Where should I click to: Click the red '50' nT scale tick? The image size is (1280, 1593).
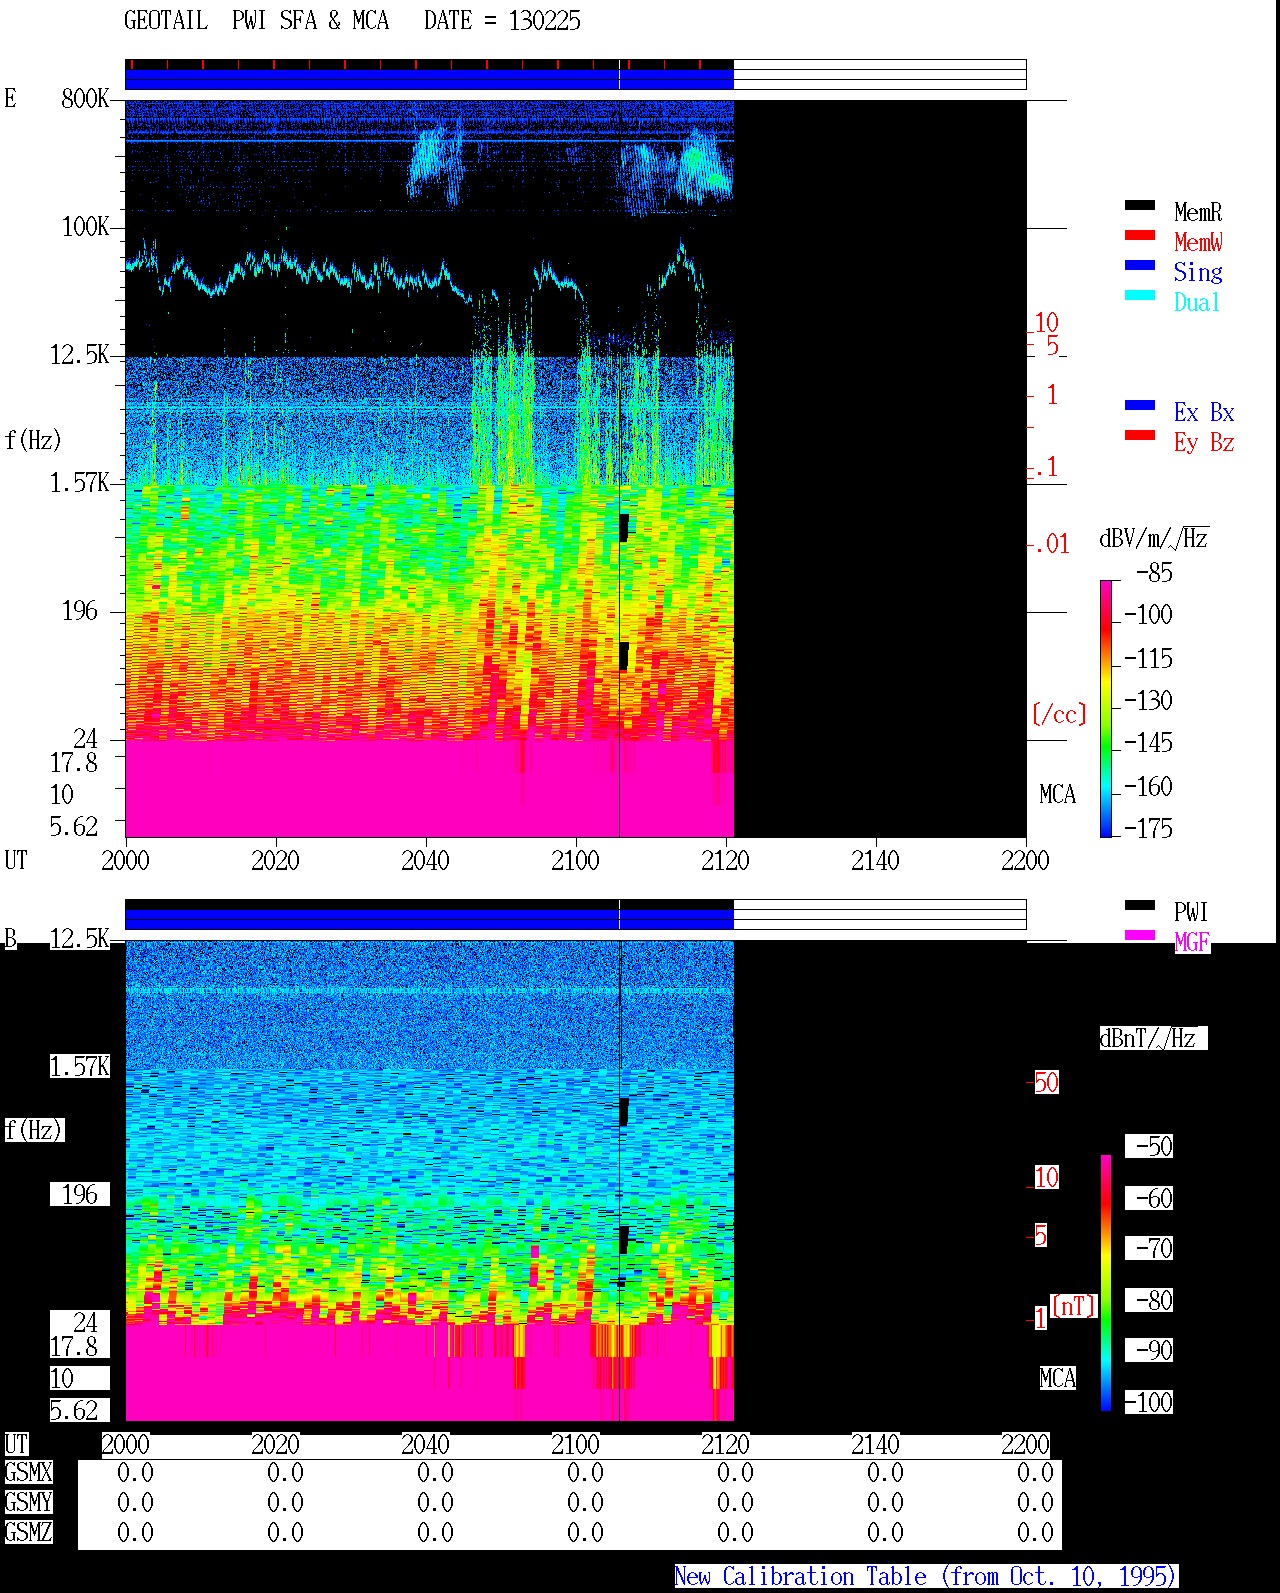(1046, 1082)
